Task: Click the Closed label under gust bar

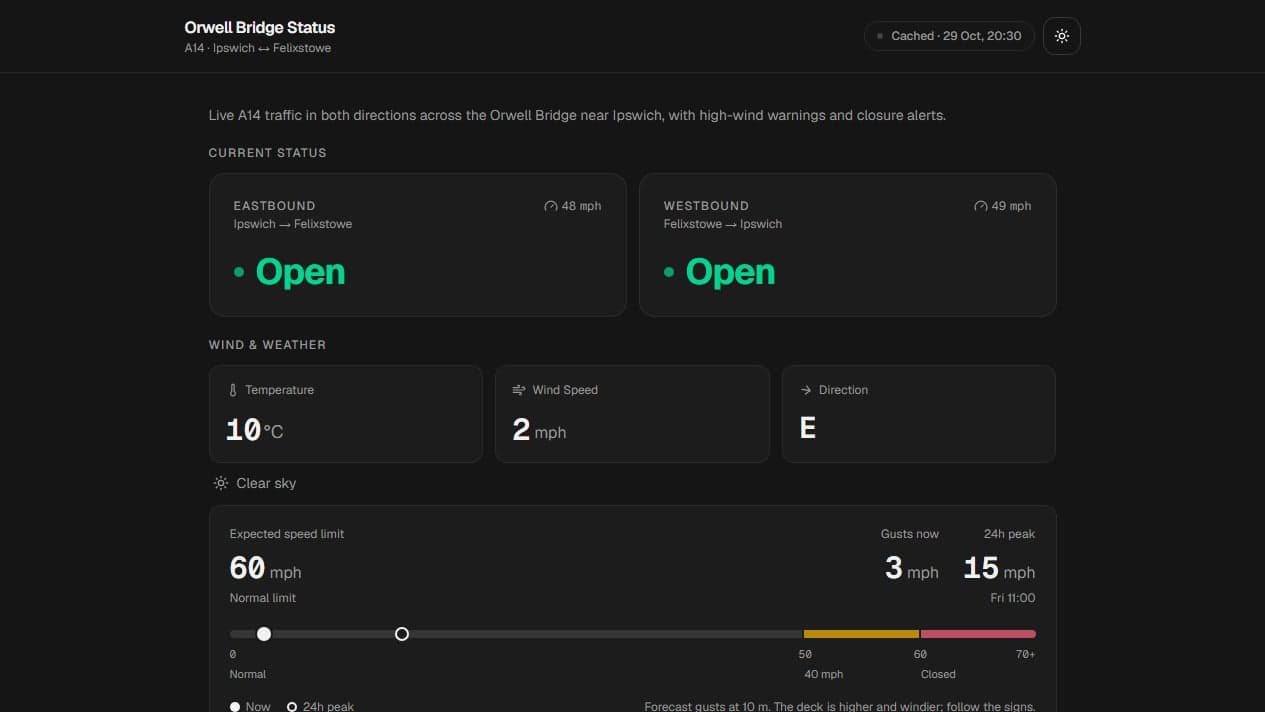Action: coord(938,674)
